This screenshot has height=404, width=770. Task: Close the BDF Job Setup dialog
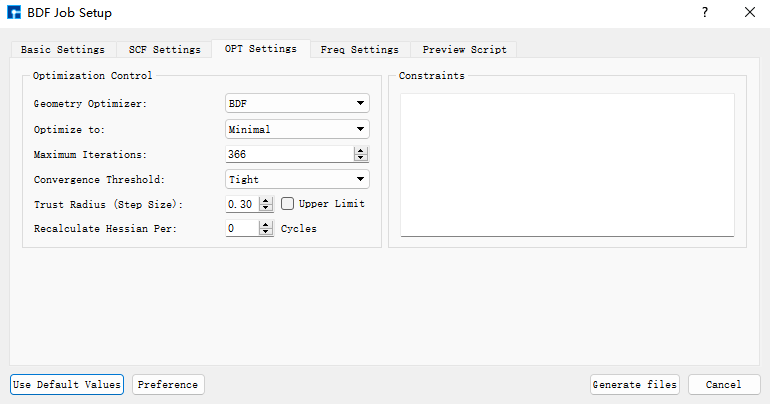coord(749,12)
